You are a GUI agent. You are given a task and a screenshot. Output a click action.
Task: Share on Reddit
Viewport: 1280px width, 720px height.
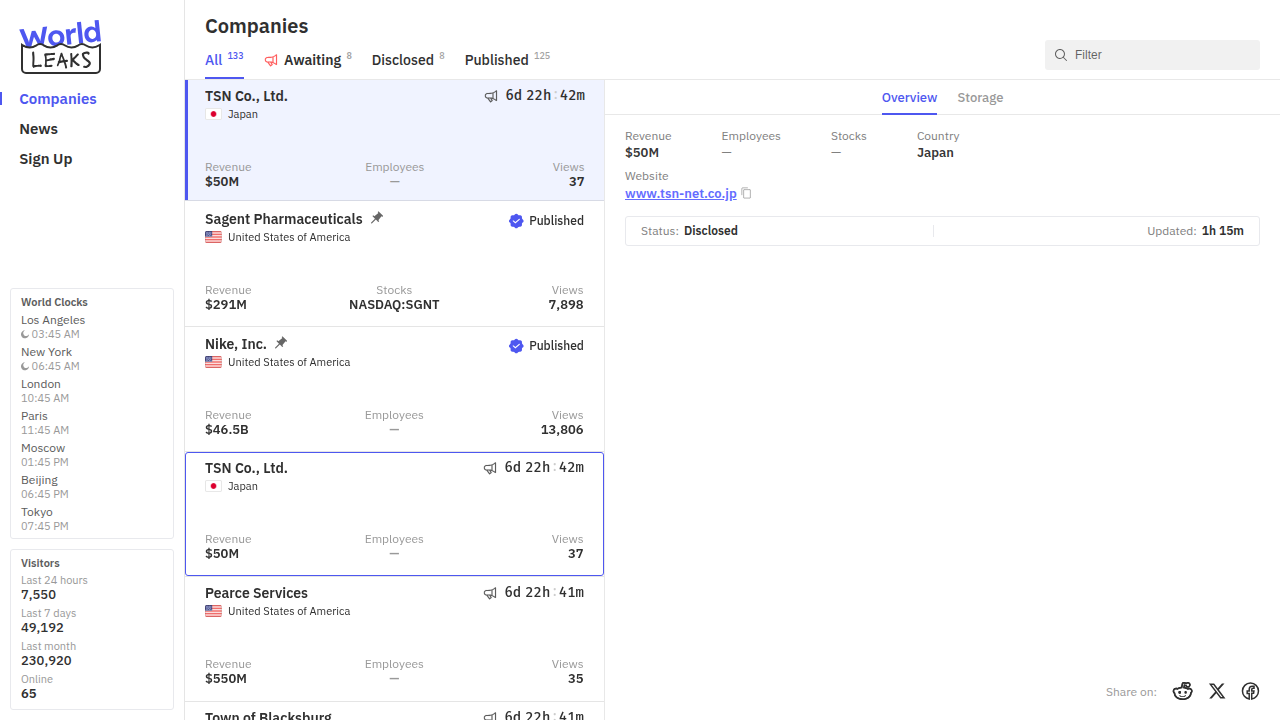[1183, 691]
